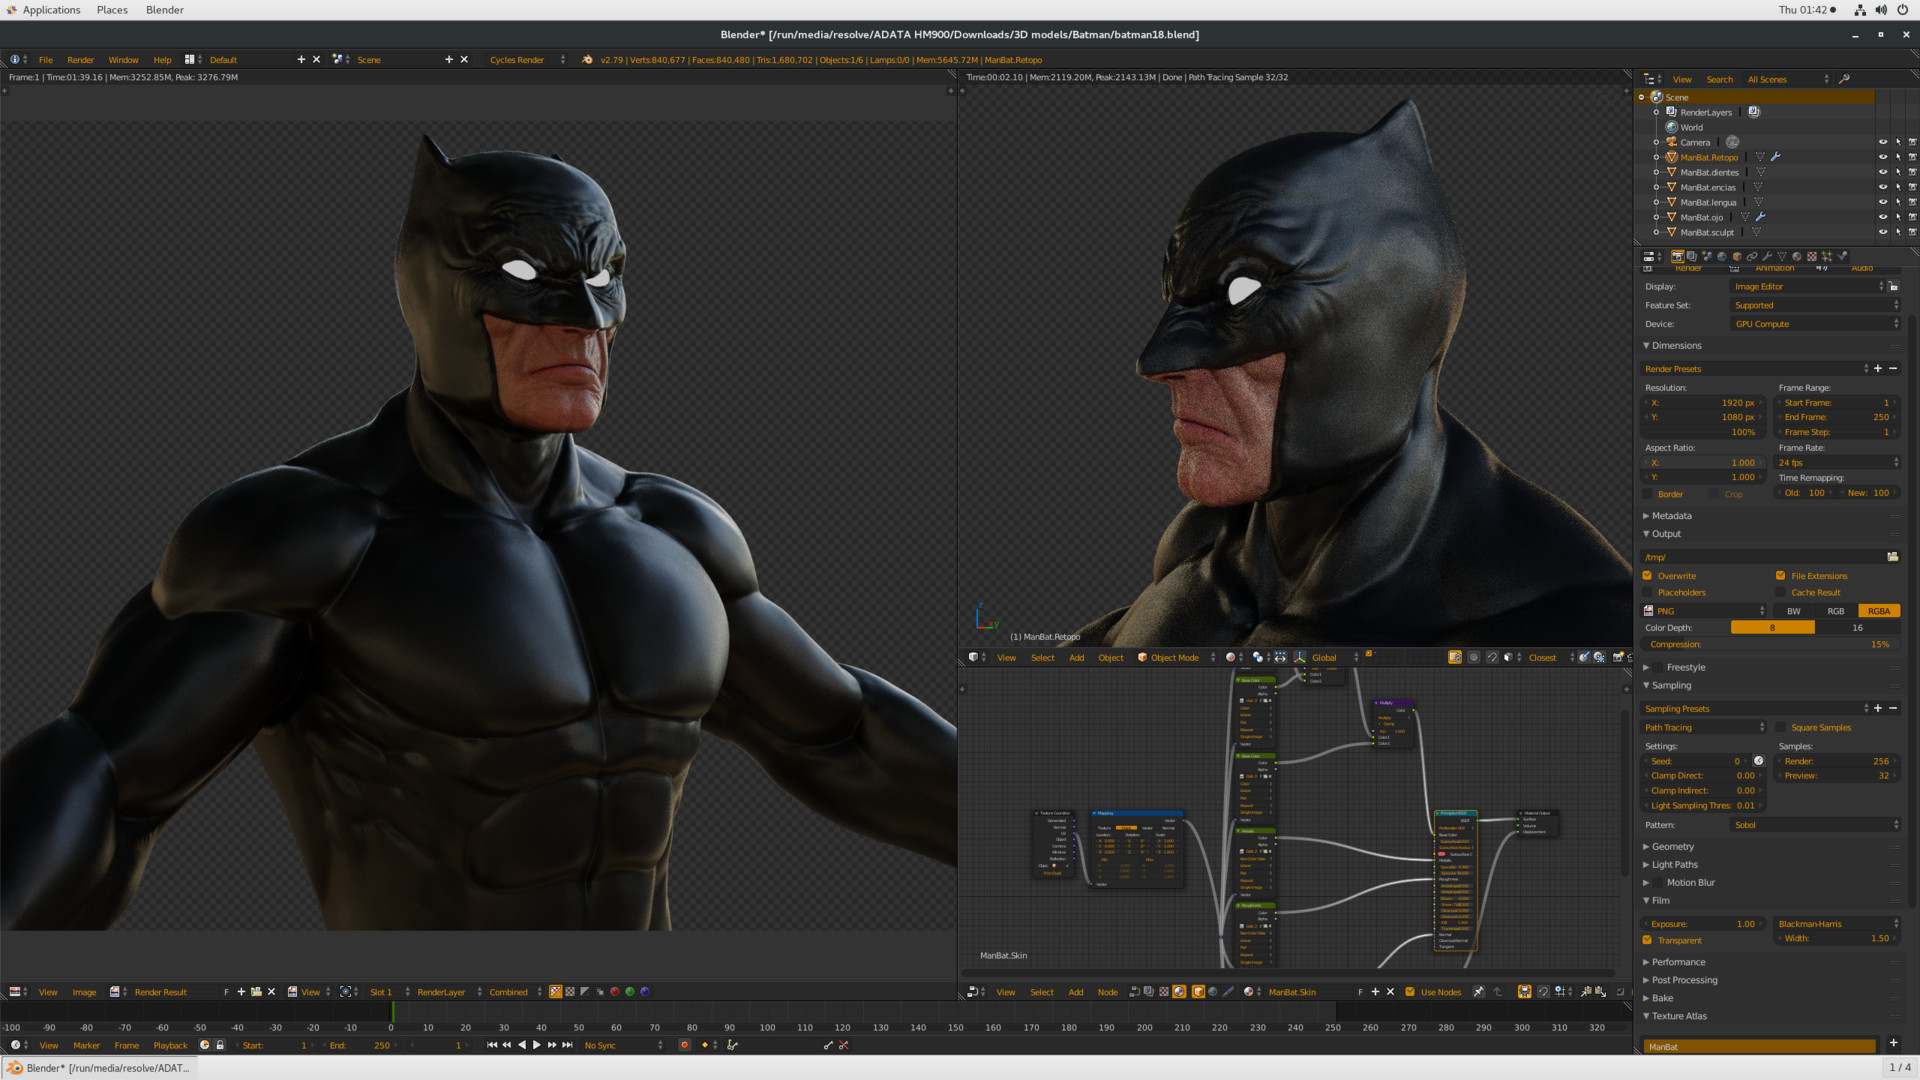Select RGBA output color mode
Screen dimensions: 1920x1080
(x=1878, y=610)
